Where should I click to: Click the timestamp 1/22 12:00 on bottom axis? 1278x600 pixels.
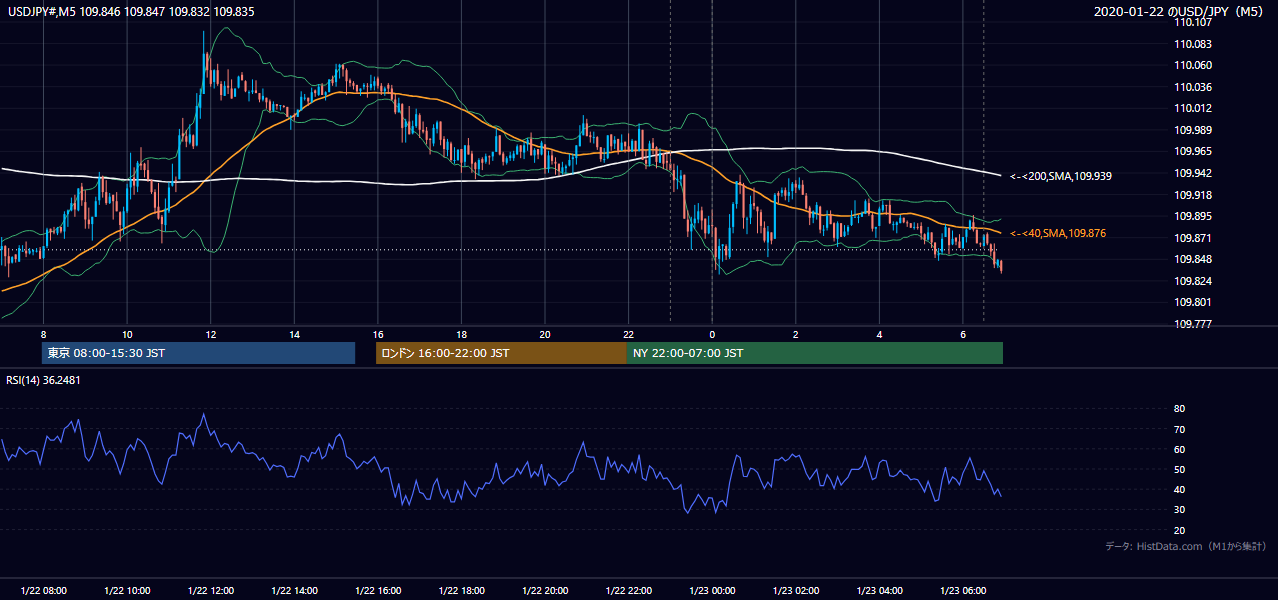(210, 591)
